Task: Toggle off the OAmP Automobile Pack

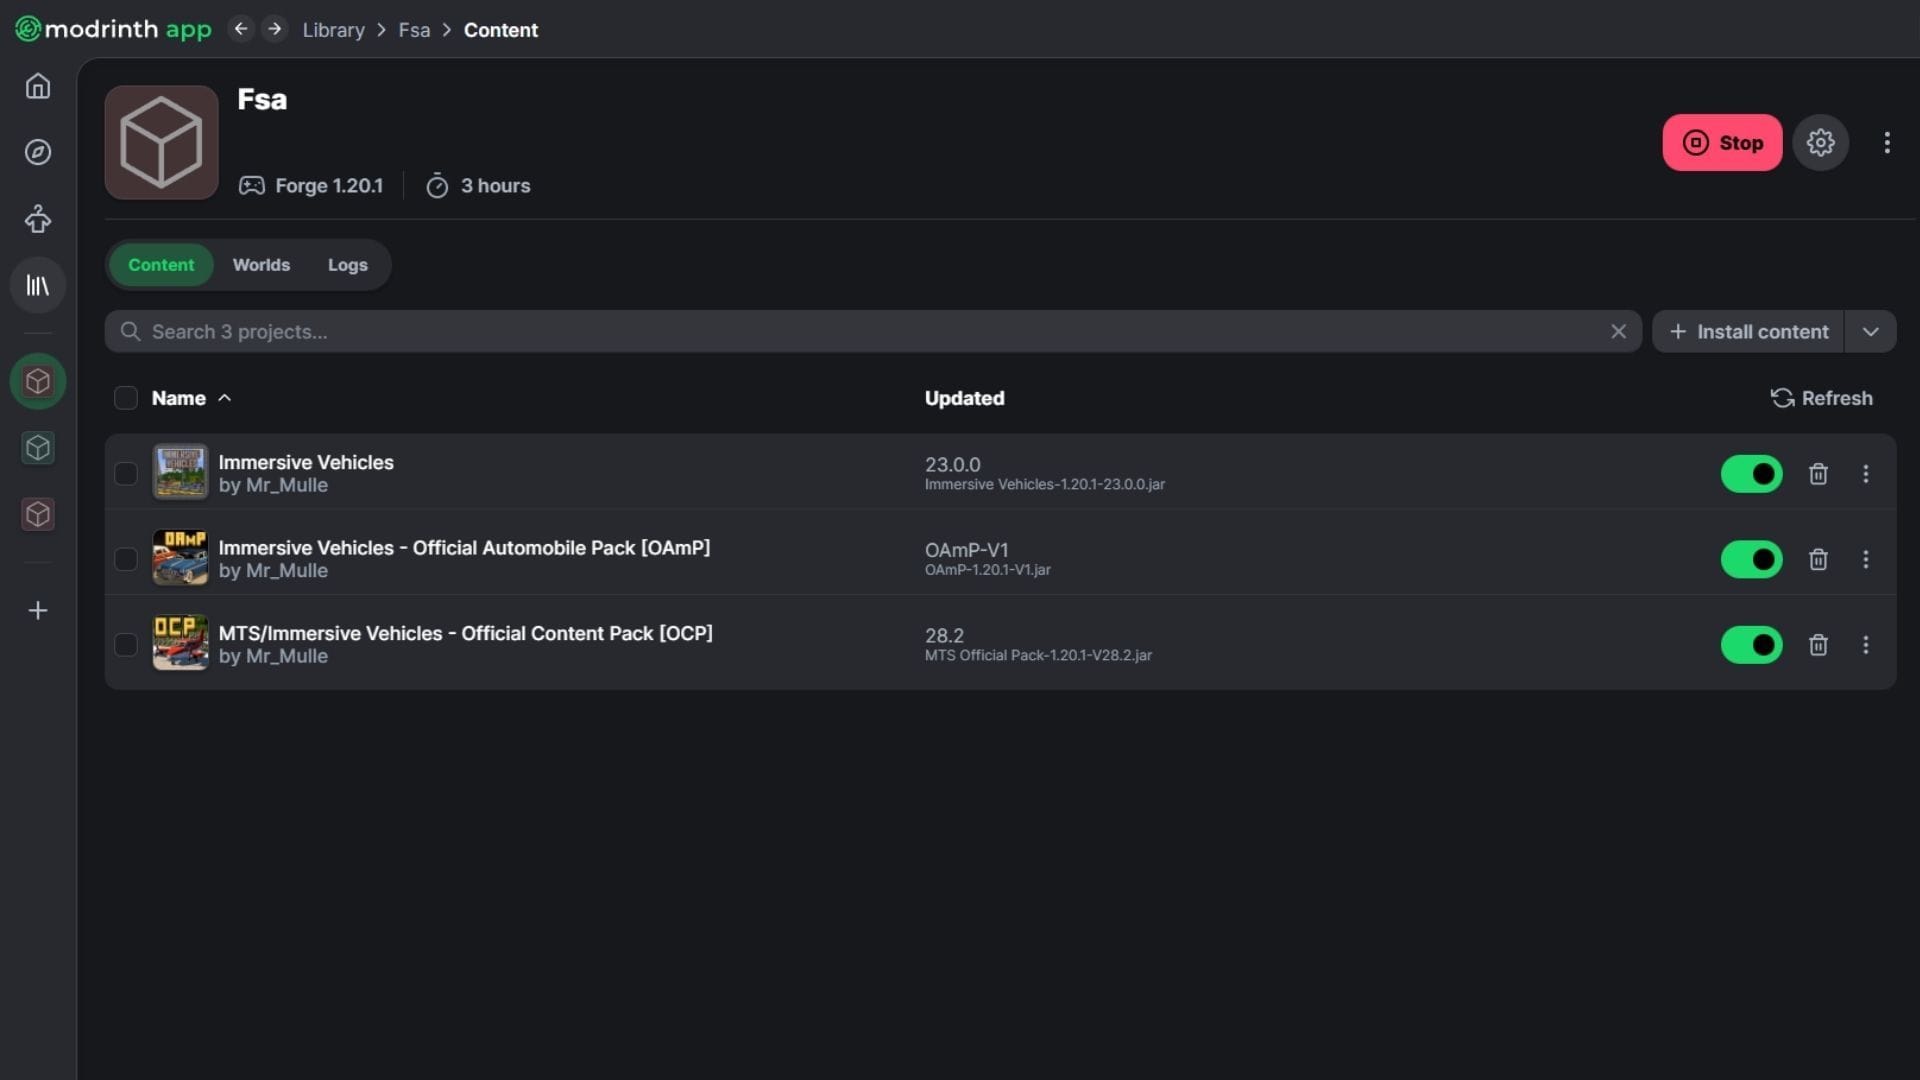Action: (1751, 559)
